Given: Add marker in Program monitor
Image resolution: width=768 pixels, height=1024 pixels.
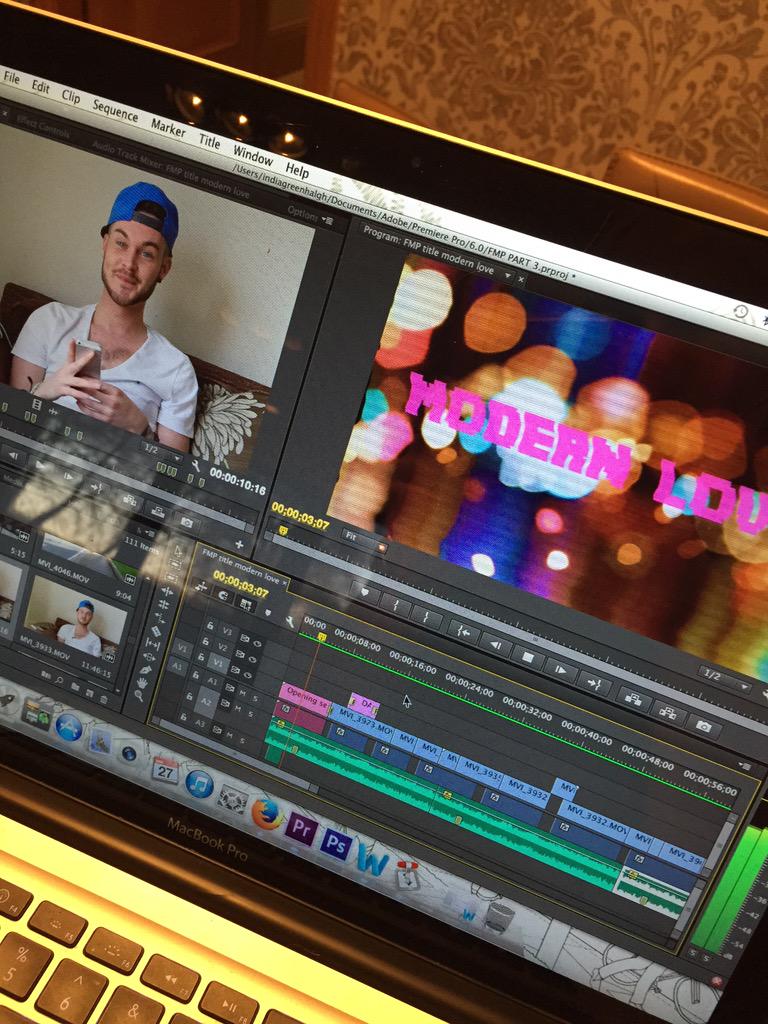Looking at the screenshot, I should point(365,592).
